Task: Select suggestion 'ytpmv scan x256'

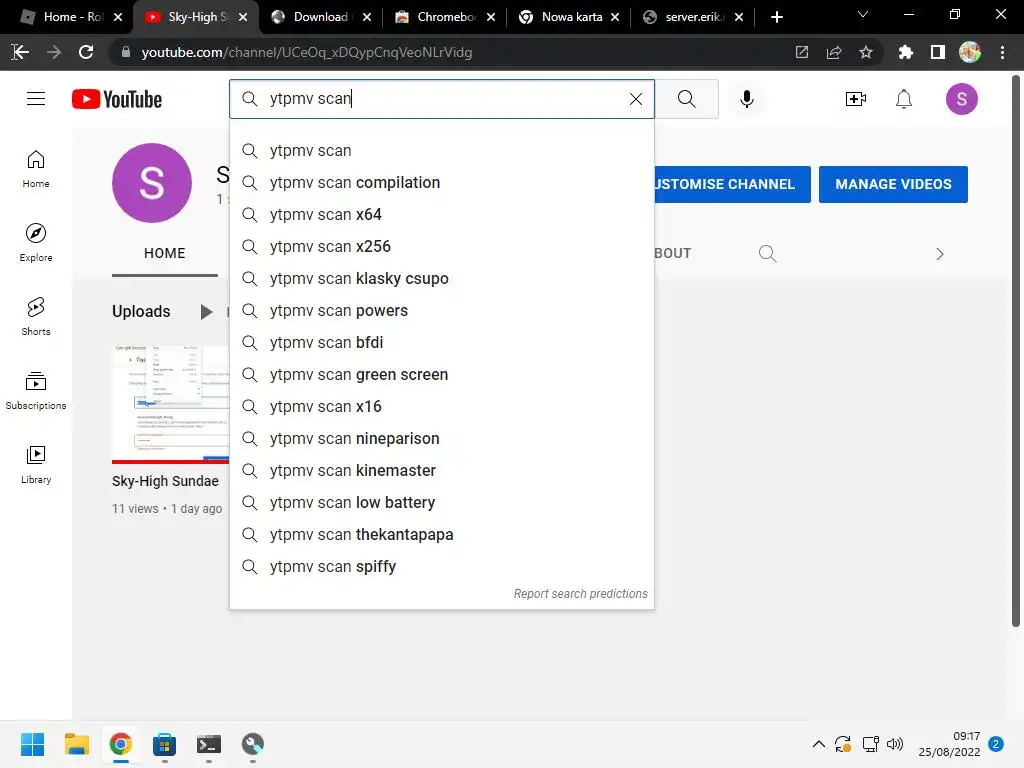Action: pyautogui.click(x=442, y=247)
